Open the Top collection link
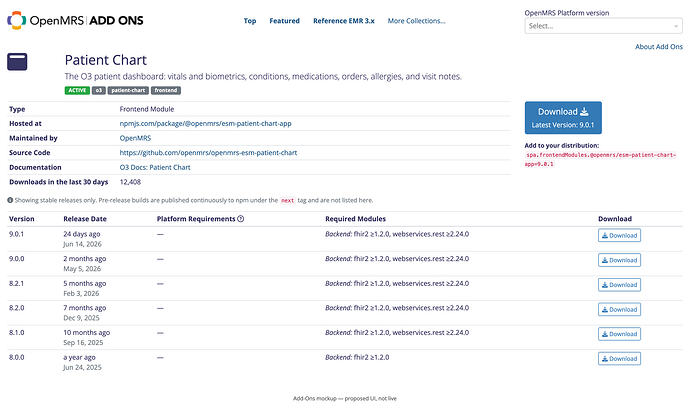This screenshot has width=690, height=408. (250, 21)
